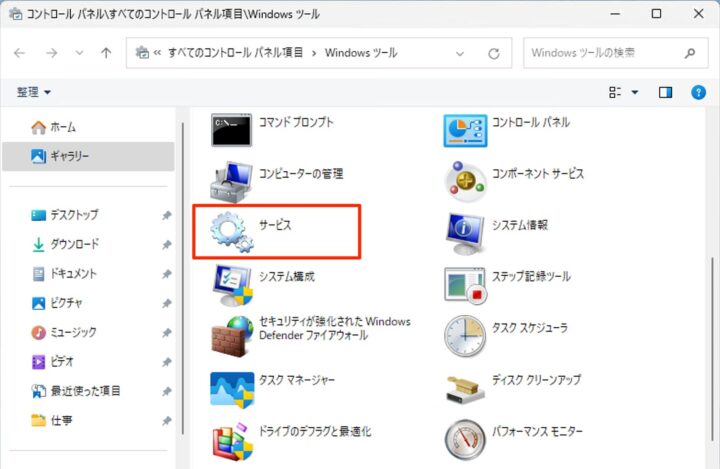Open the Control Panel icon (コントロール パネル)
Viewport: 720px width, 469px height.
point(465,130)
